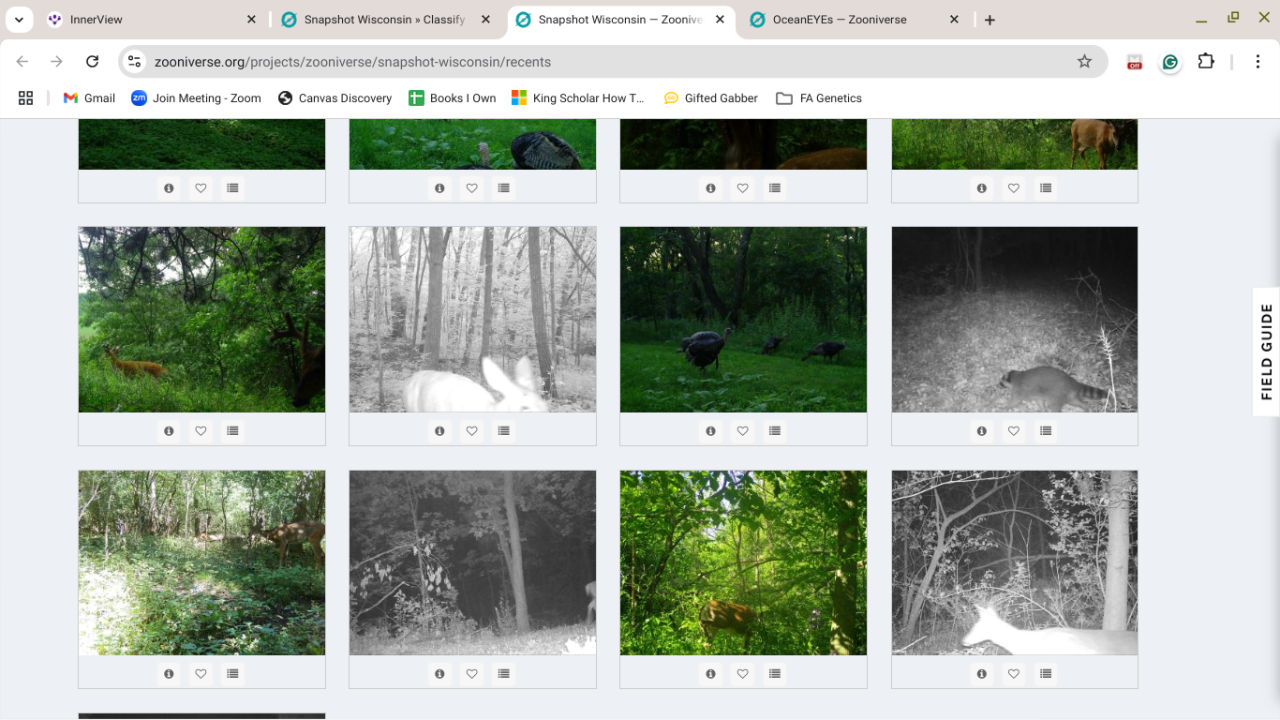Open info for top-row turkey photo
This screenshot has width=1280, height=720.
click(x=440, y=188)
